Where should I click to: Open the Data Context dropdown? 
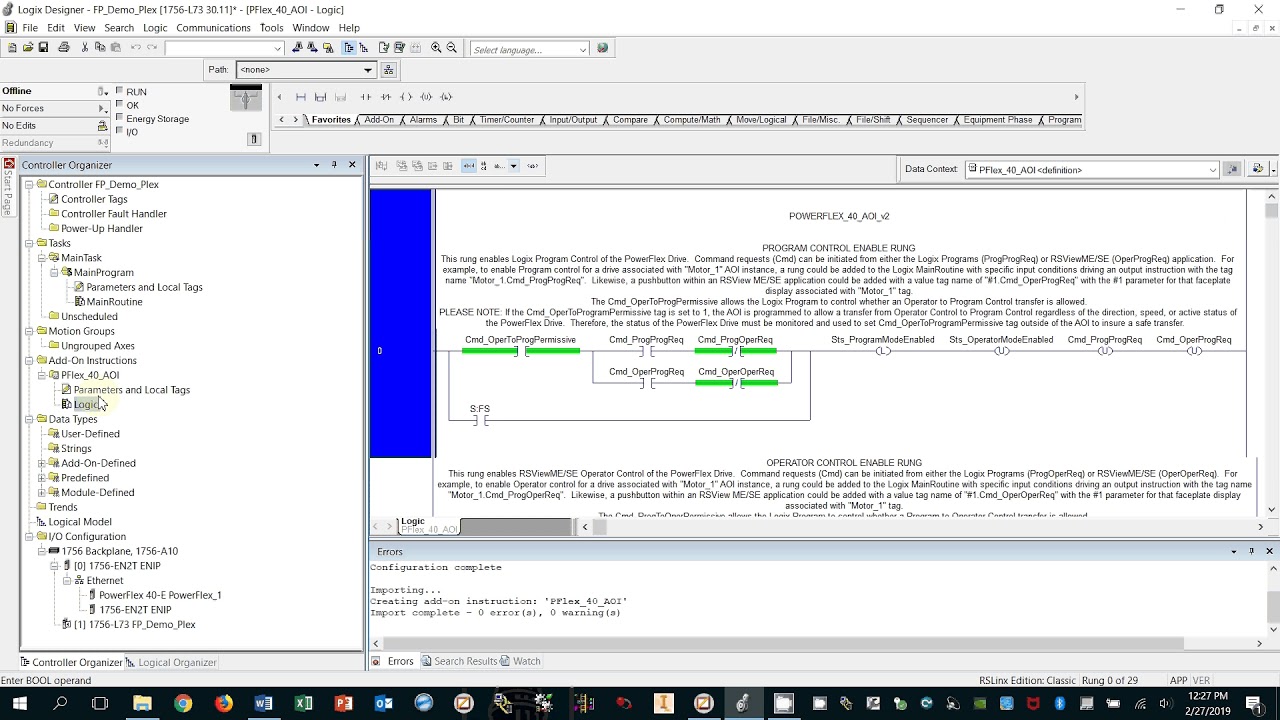pos(1212,170)
